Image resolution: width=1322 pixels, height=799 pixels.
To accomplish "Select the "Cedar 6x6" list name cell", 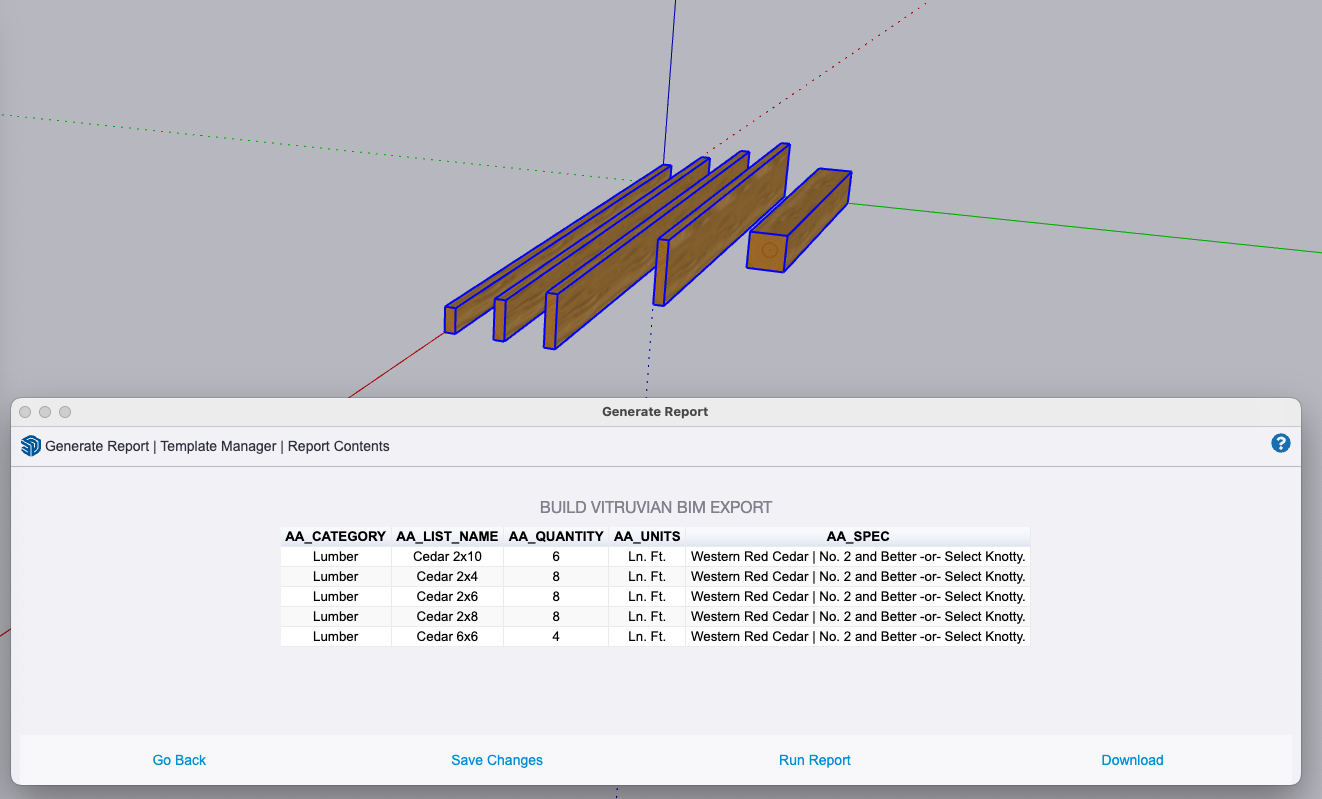I will click(x=447, y=636).
